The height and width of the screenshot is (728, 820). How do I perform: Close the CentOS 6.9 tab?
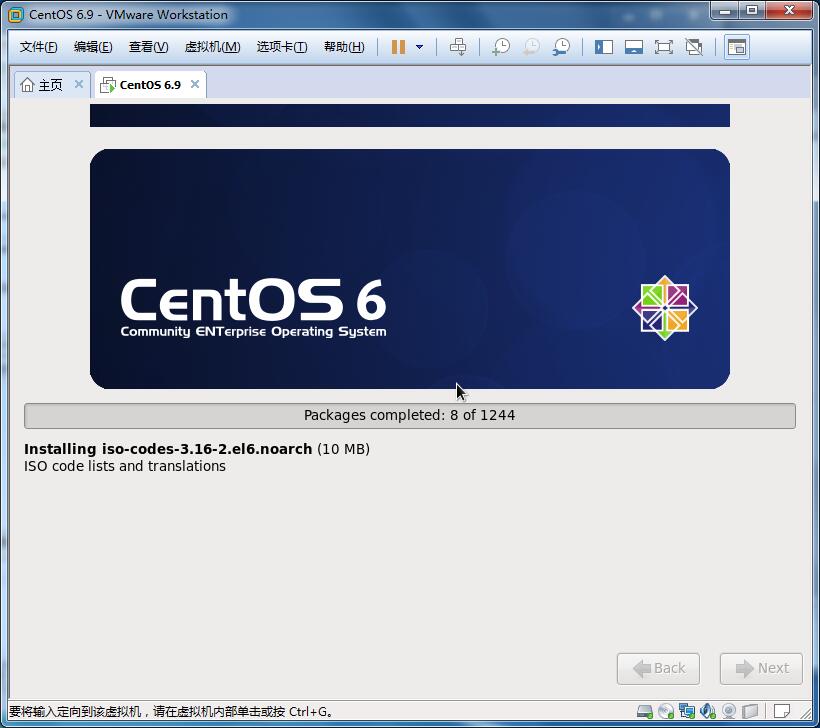[195, 84]
